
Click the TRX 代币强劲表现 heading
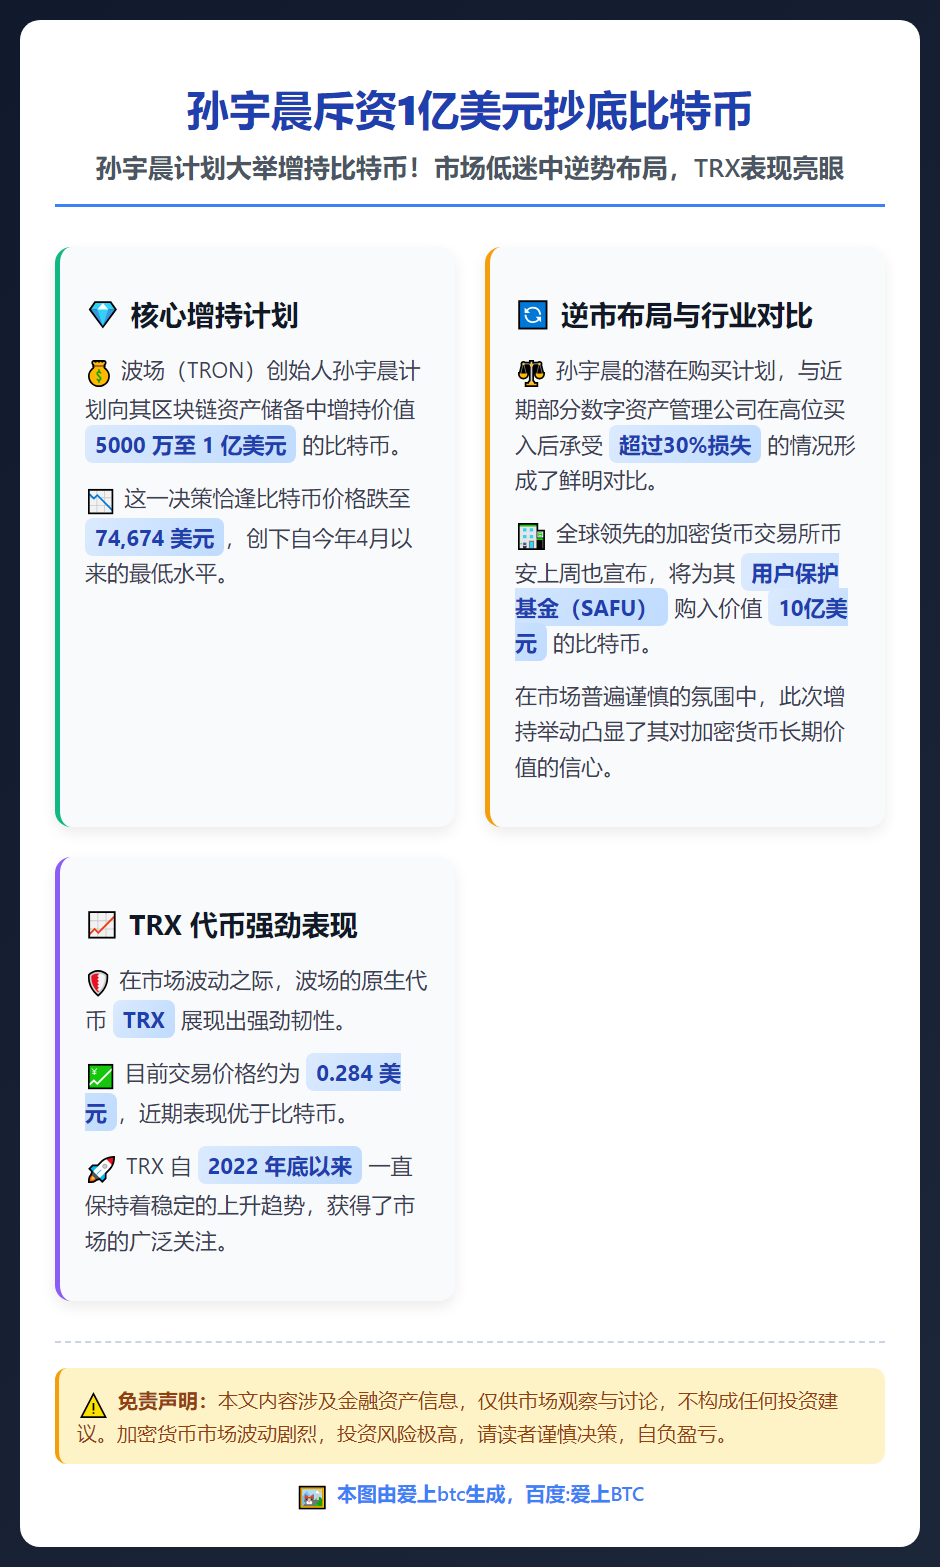coord(243,926)
